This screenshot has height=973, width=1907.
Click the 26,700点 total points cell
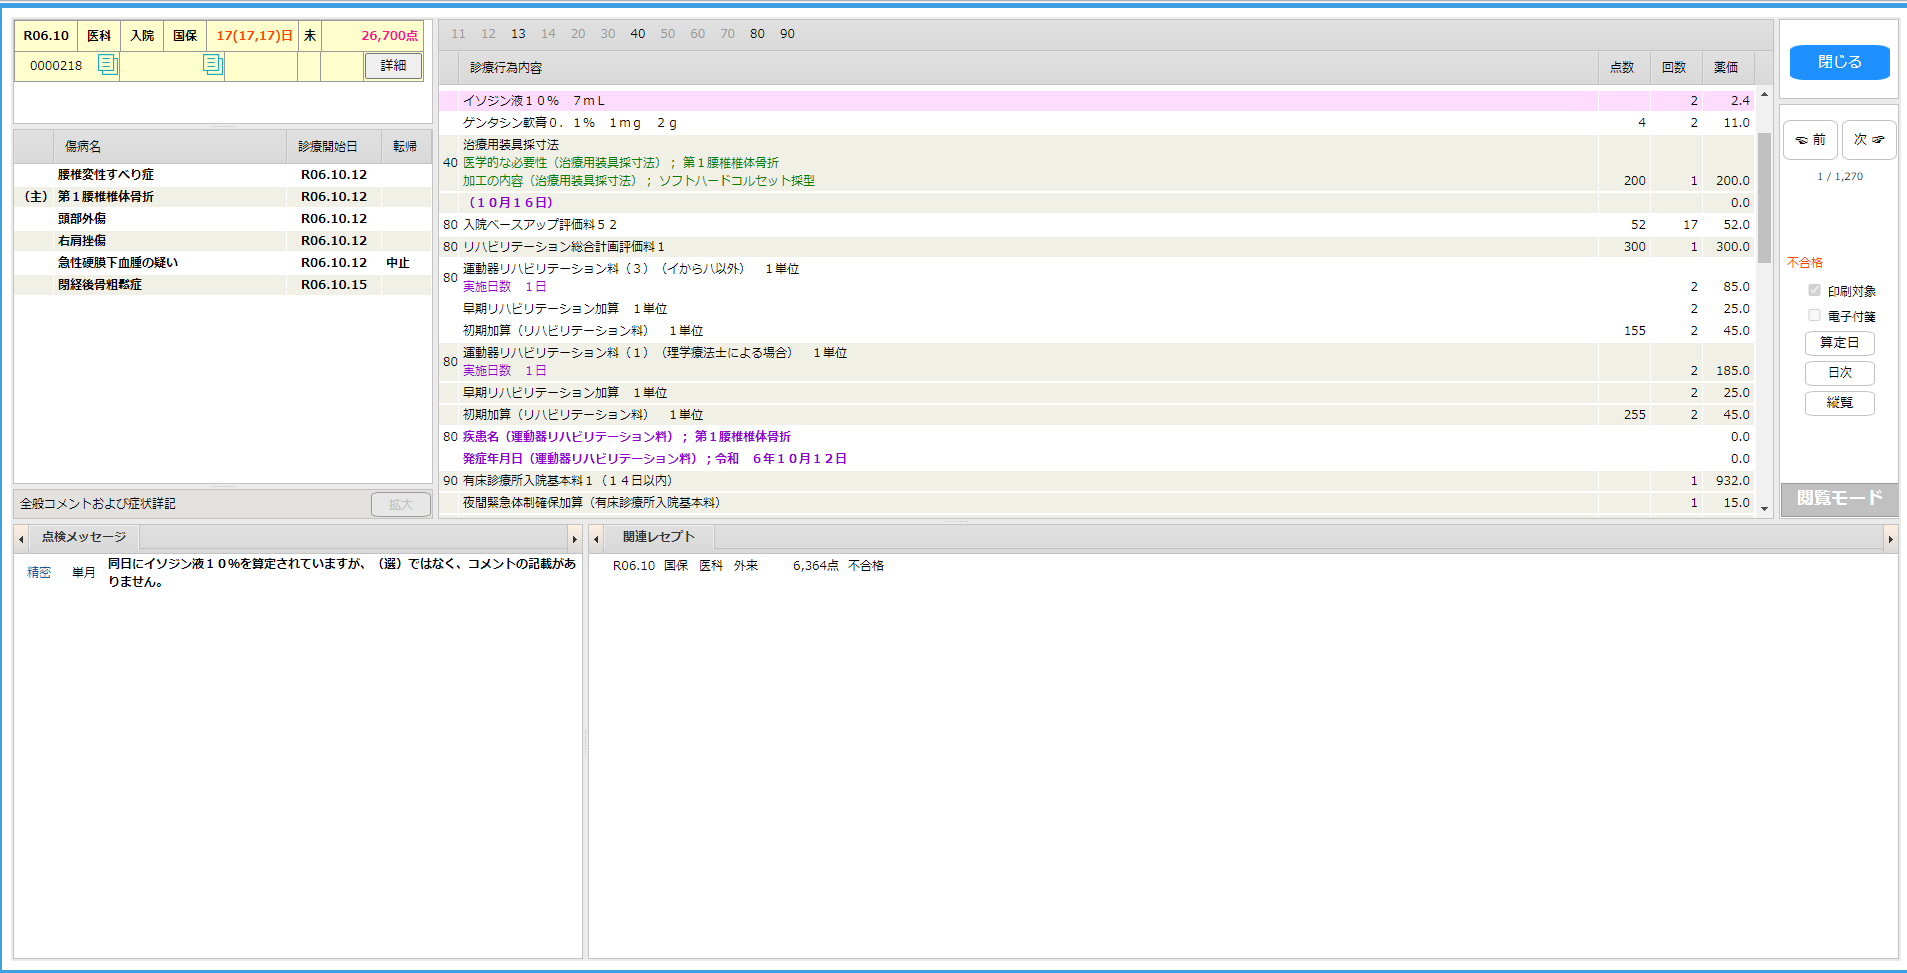pos(373,36)
